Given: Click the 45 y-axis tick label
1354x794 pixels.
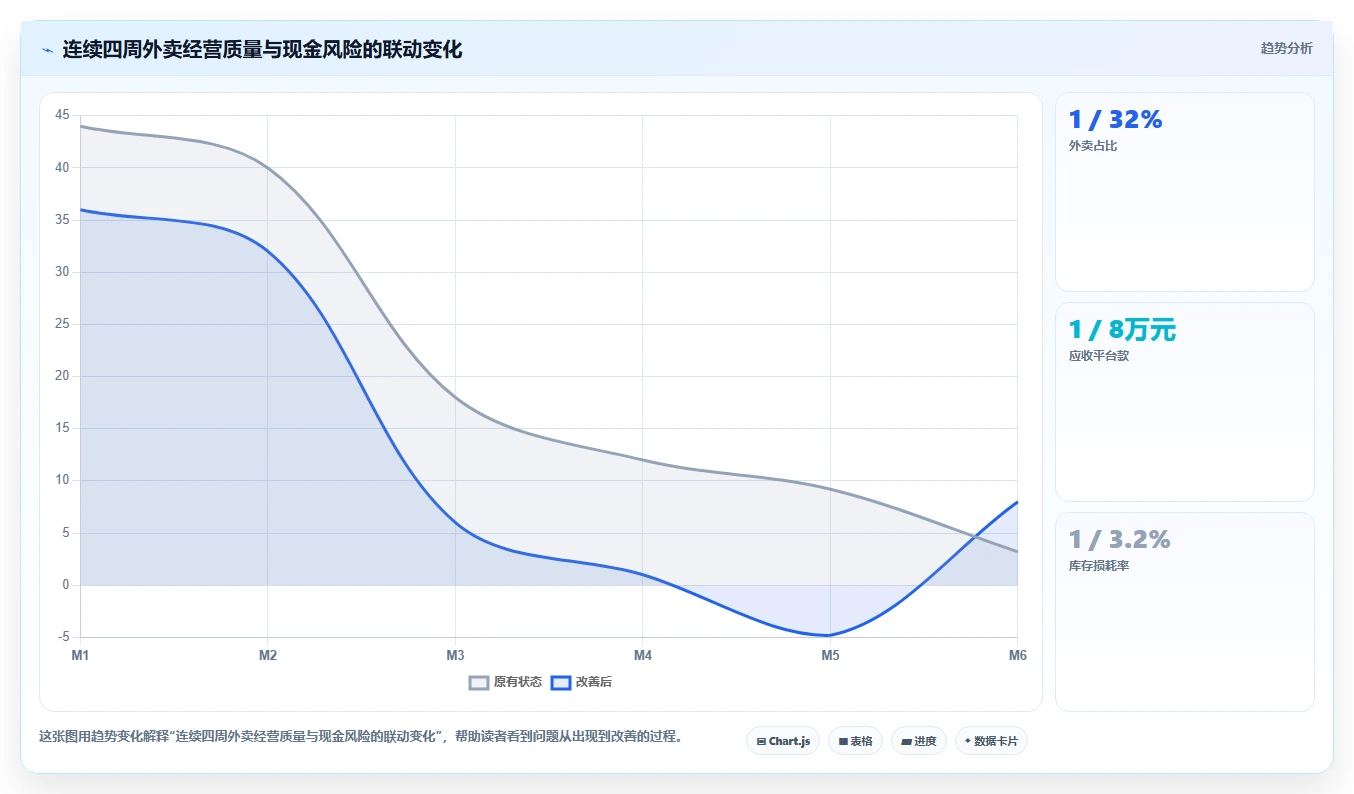Looking at the screenshot, I should (x=63, y=115).
